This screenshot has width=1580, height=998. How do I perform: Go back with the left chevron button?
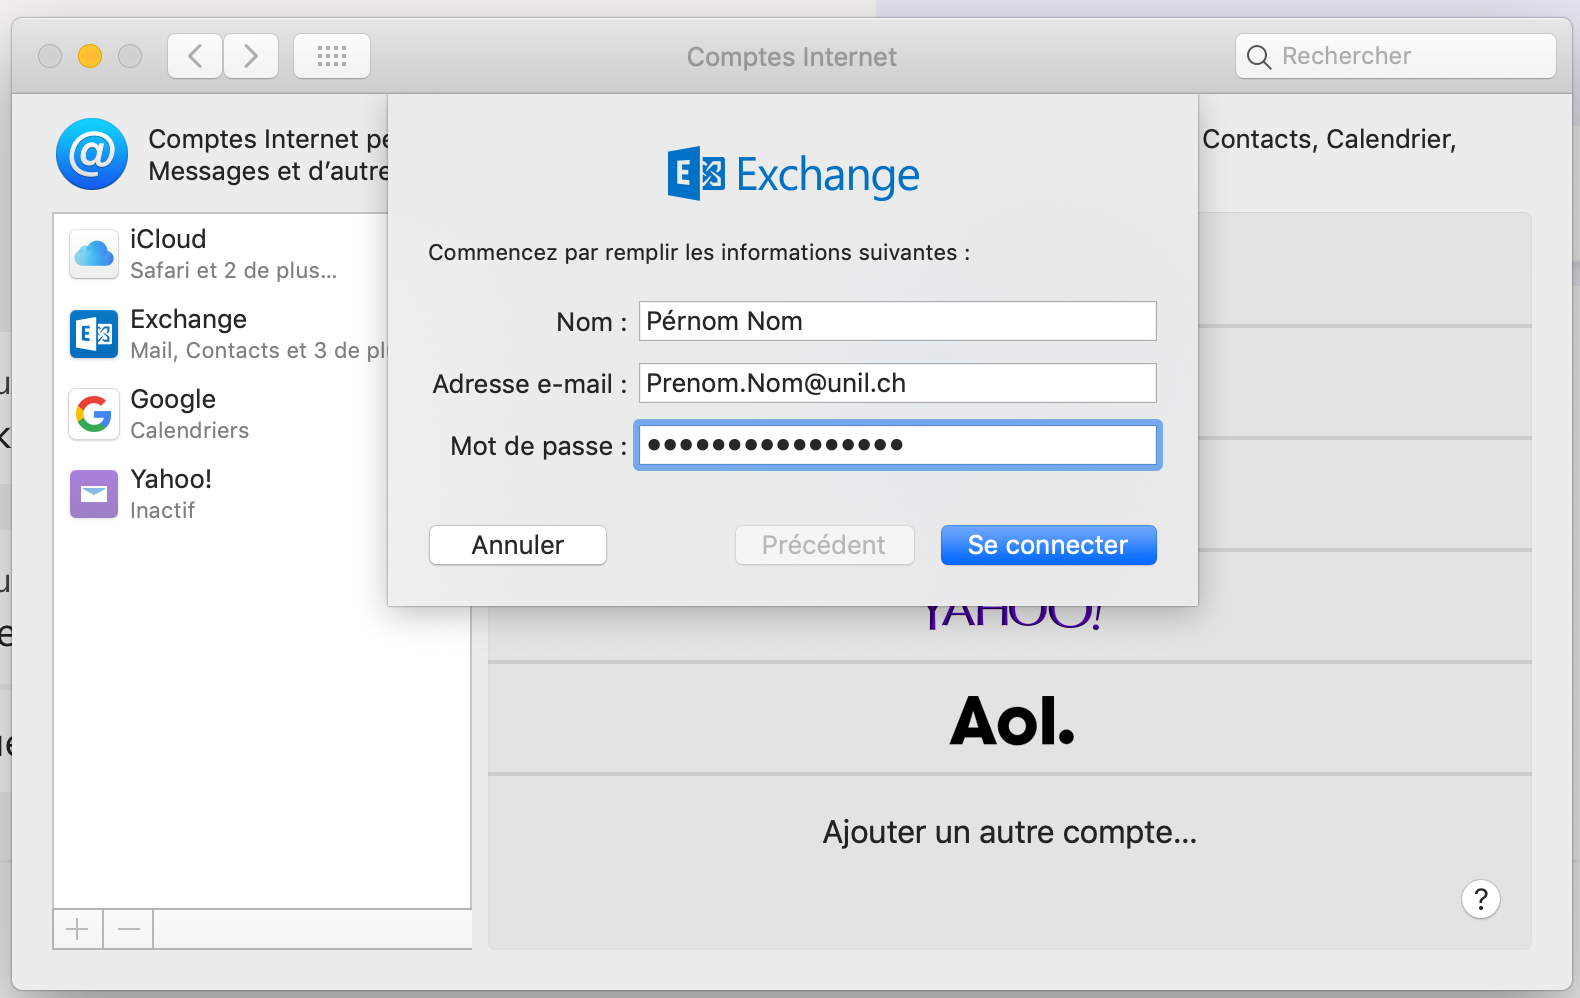click(x=196, y=56)
